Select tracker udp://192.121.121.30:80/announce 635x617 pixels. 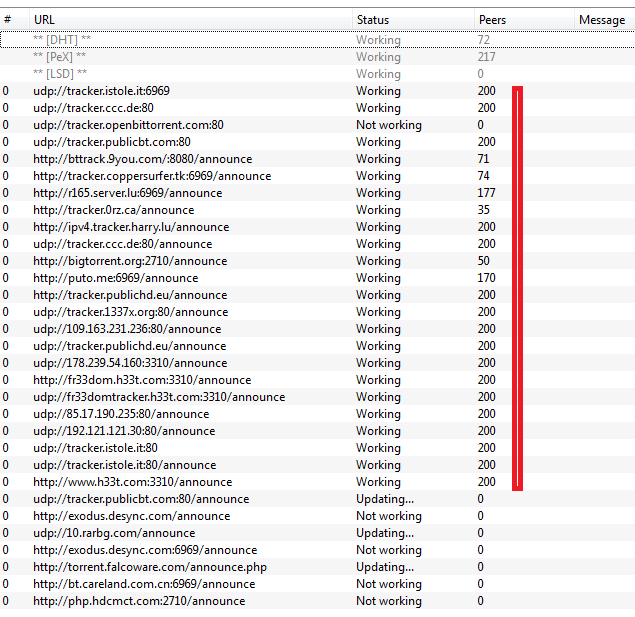(318, 431)
